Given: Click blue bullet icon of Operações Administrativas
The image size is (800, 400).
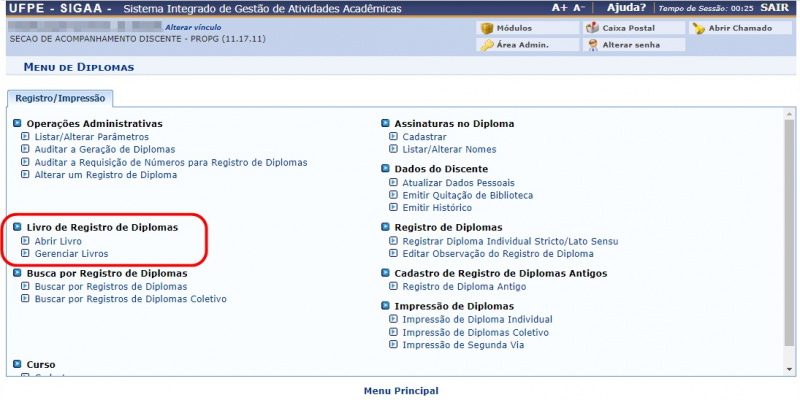Looking at the screenshot, I should pyautogui.click(x=17, y=123).
